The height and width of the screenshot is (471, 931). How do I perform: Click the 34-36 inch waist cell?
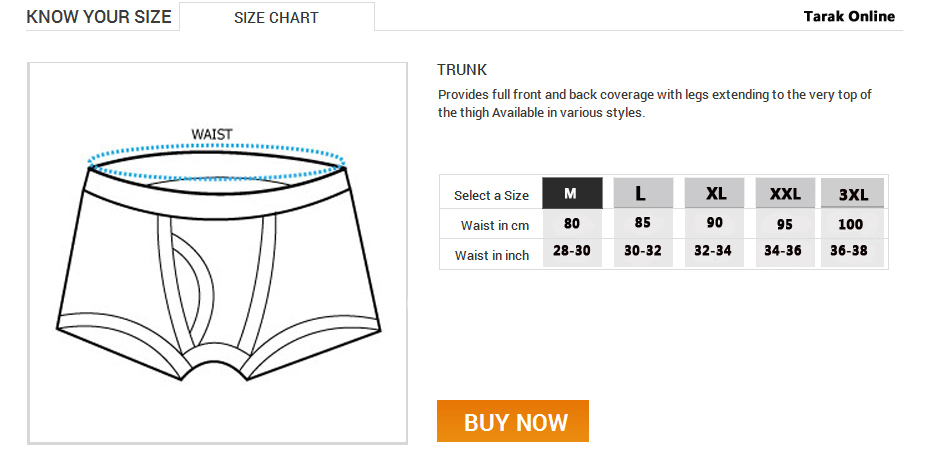785,252
